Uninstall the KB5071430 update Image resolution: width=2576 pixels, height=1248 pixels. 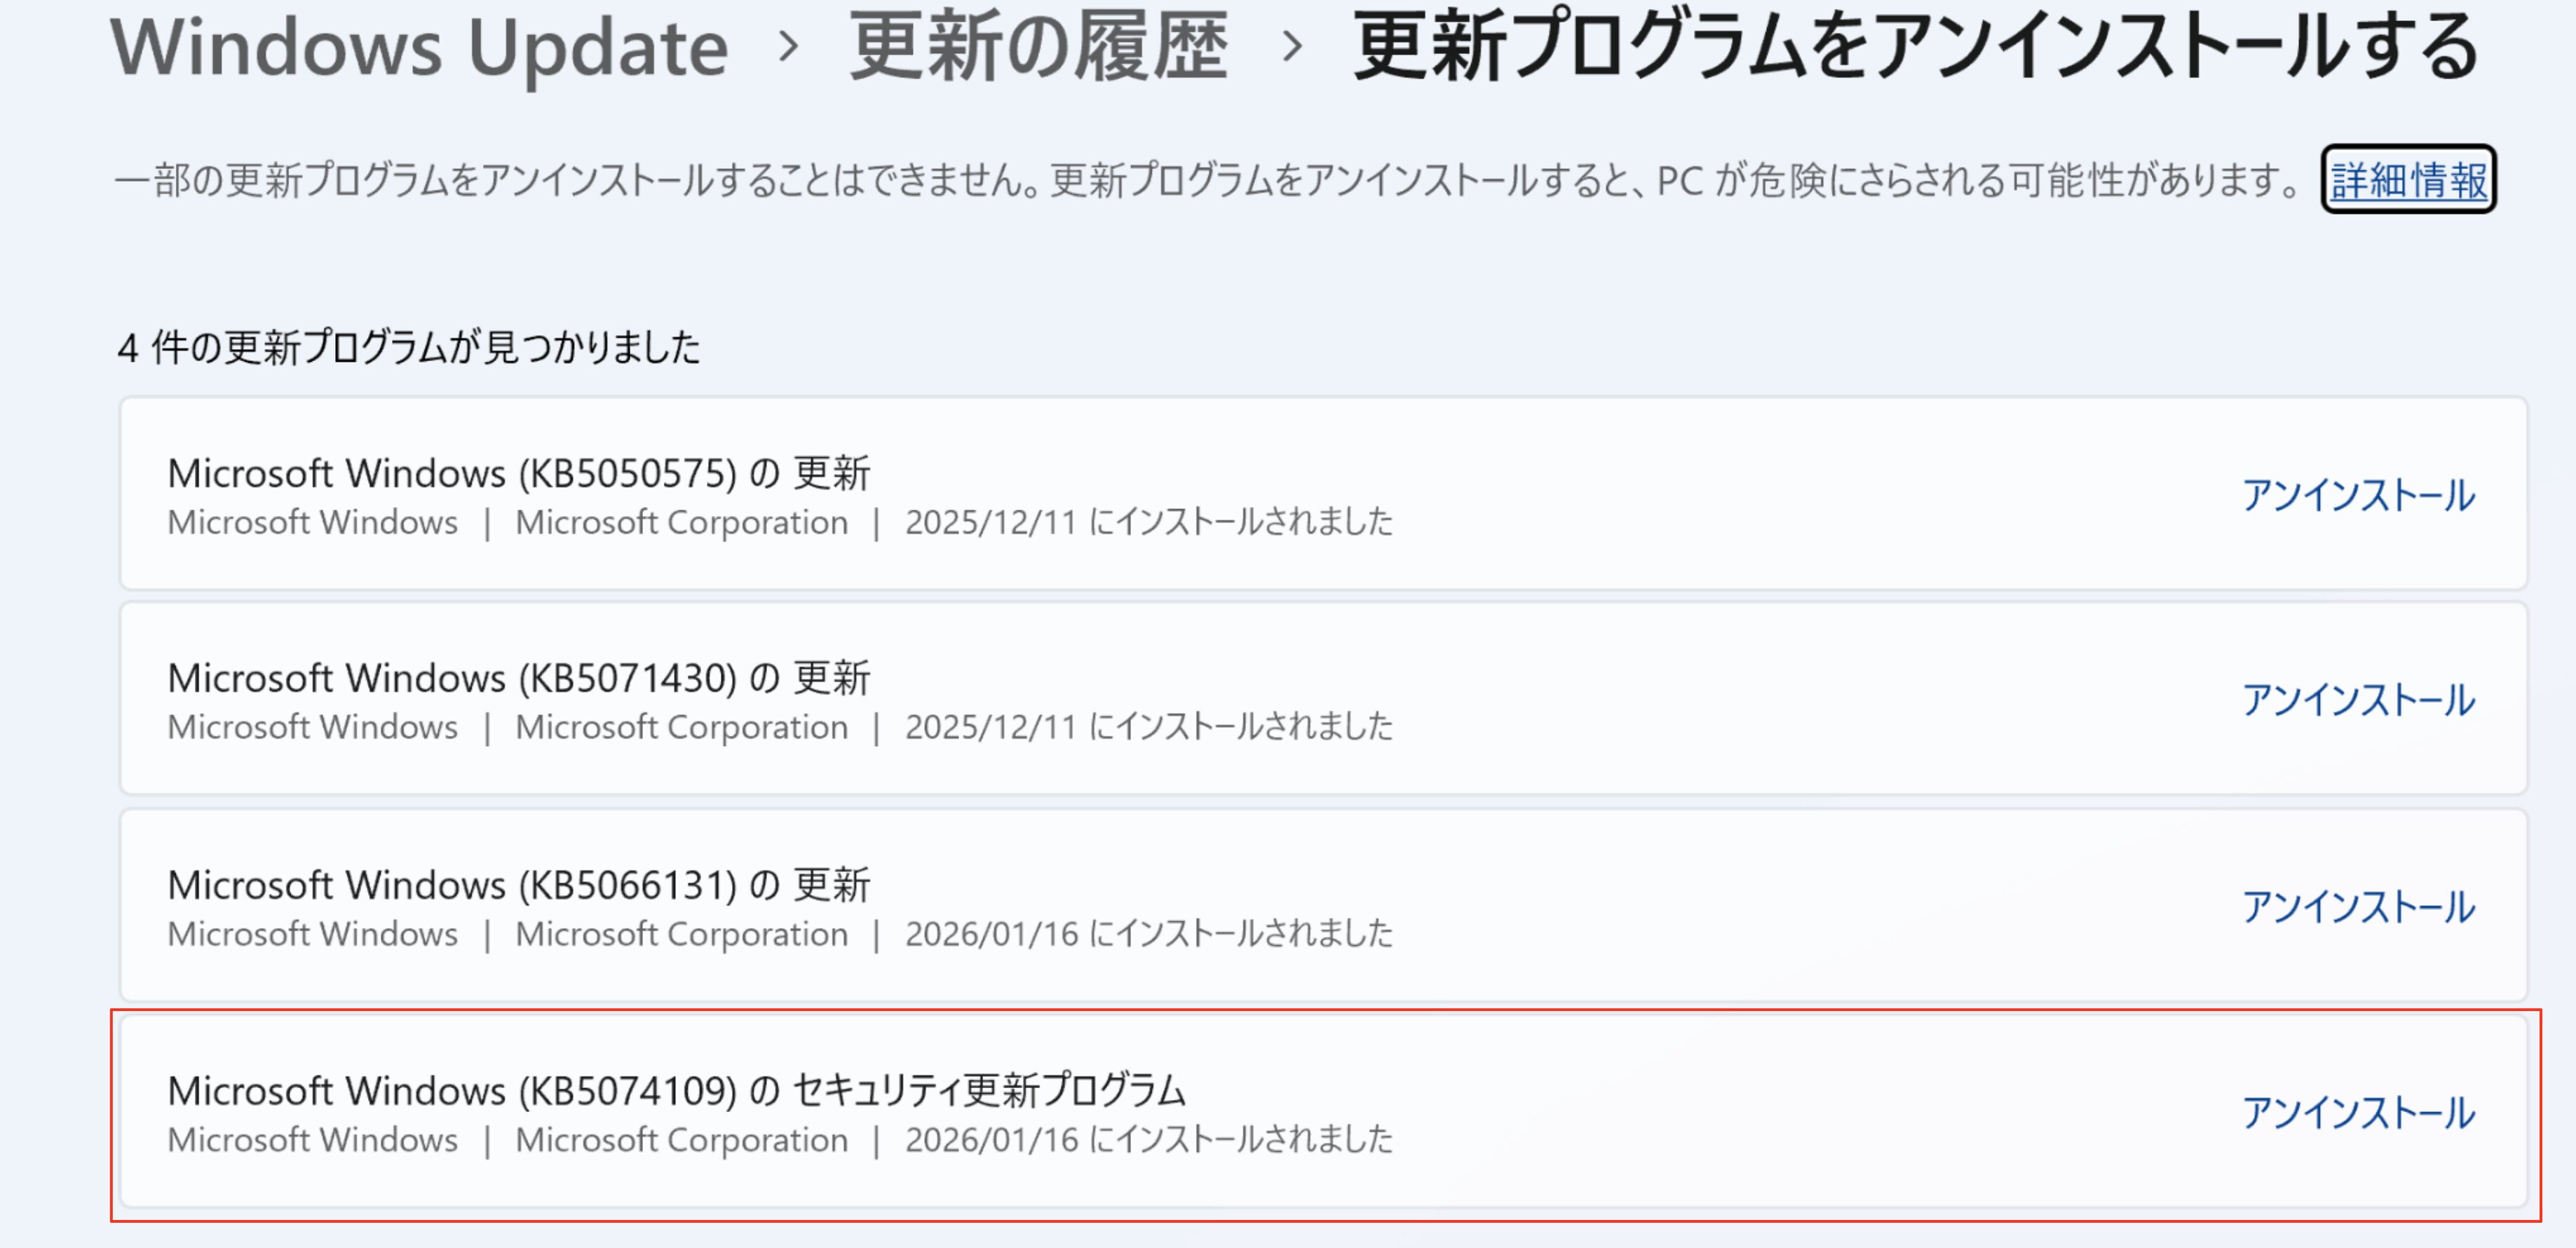pyautogui.click(x=2358, y=700)
